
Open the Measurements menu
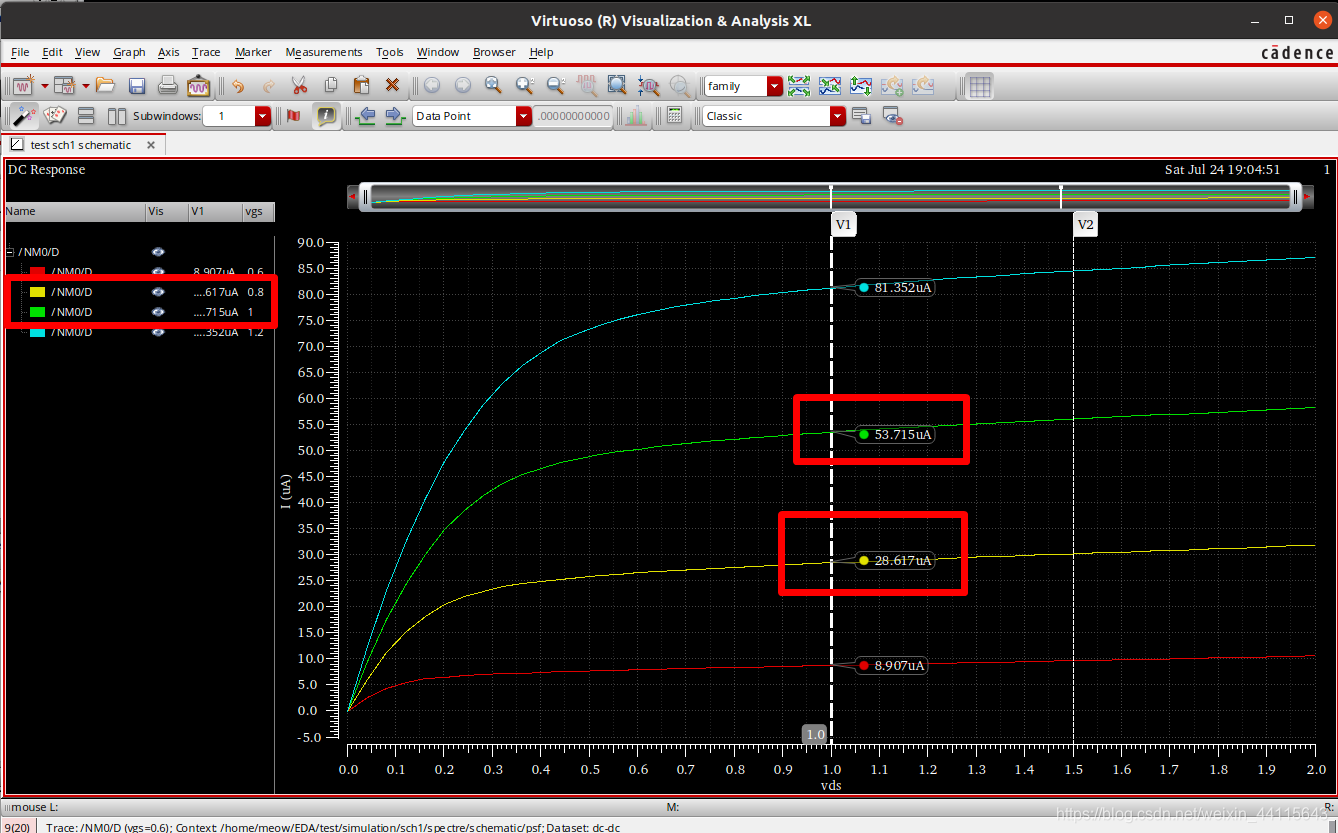(x=324, y=52)
